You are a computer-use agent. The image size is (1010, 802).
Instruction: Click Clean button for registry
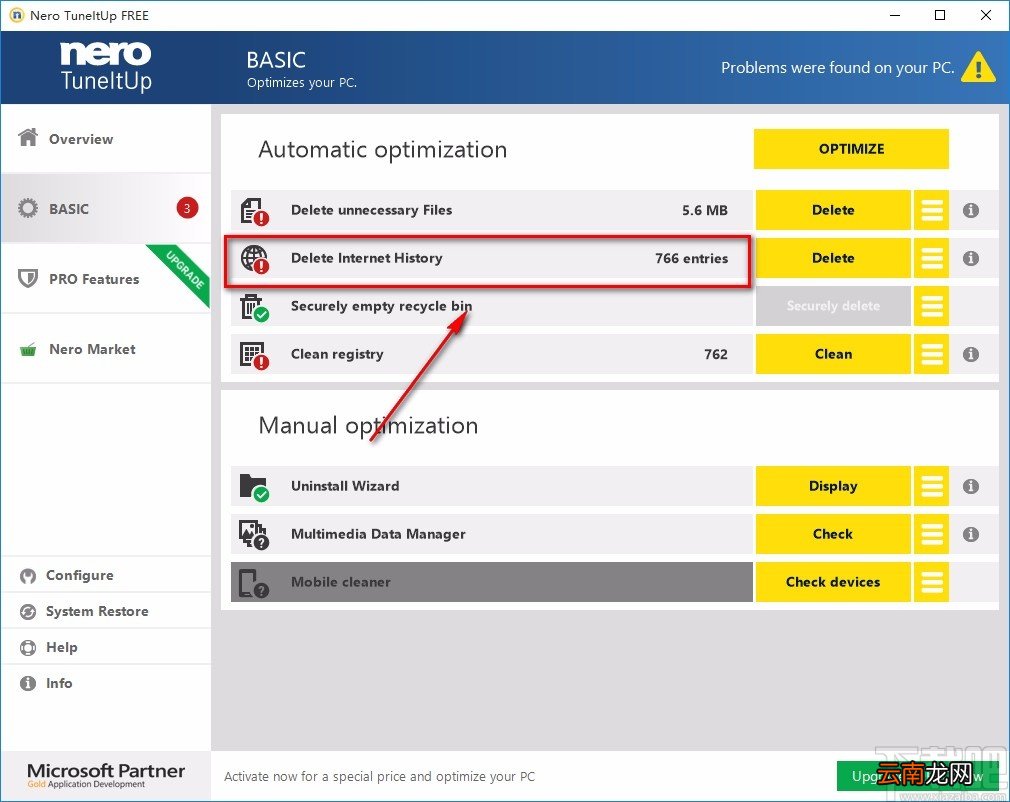point(833,354)
